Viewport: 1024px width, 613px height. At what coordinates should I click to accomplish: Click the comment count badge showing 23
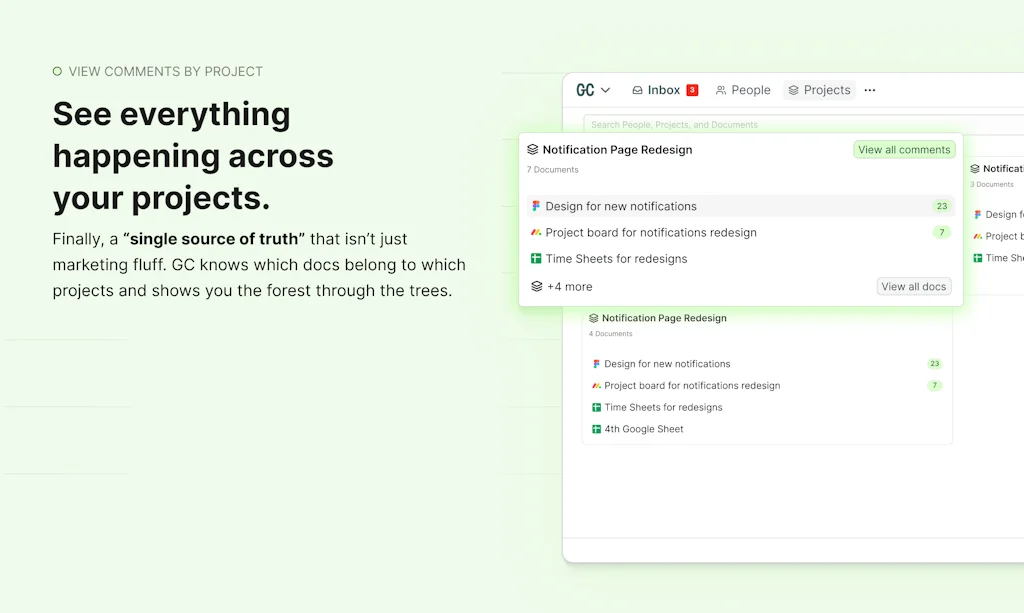click(940, 206)
